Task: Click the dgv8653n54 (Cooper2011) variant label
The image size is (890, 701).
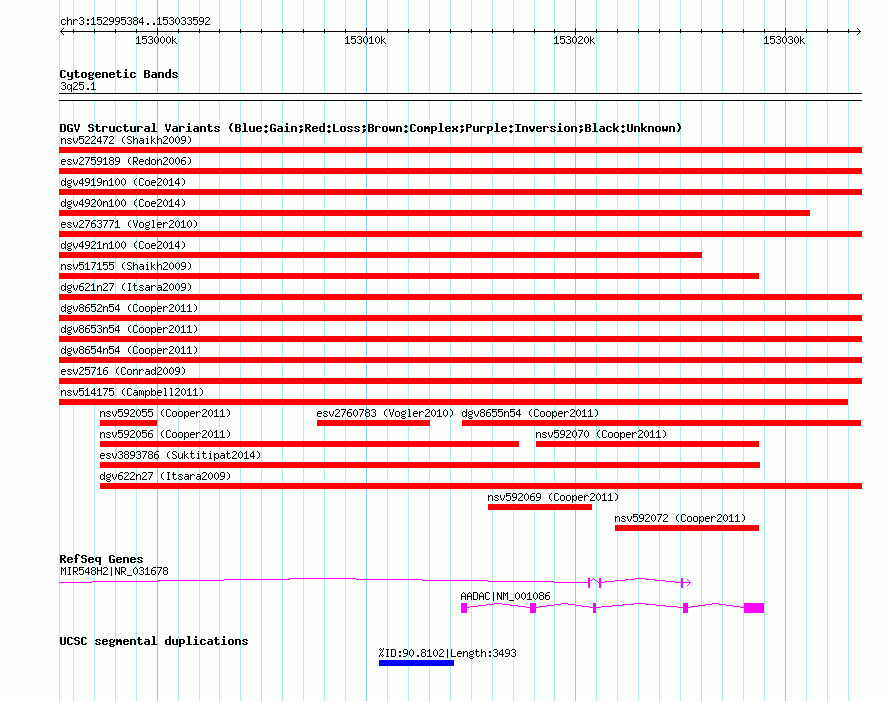Action: 129,329
